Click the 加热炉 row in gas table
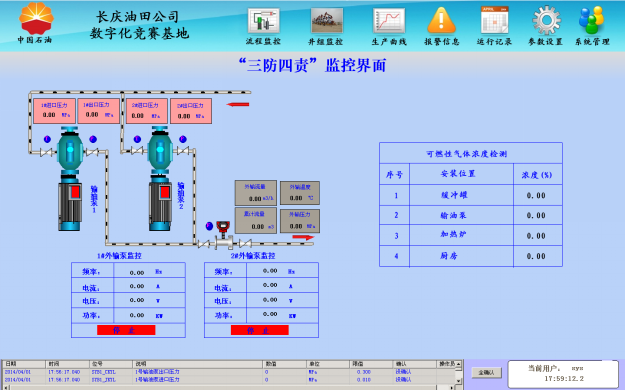The width and height of the screenshot is (625, 391). point(471,236)
